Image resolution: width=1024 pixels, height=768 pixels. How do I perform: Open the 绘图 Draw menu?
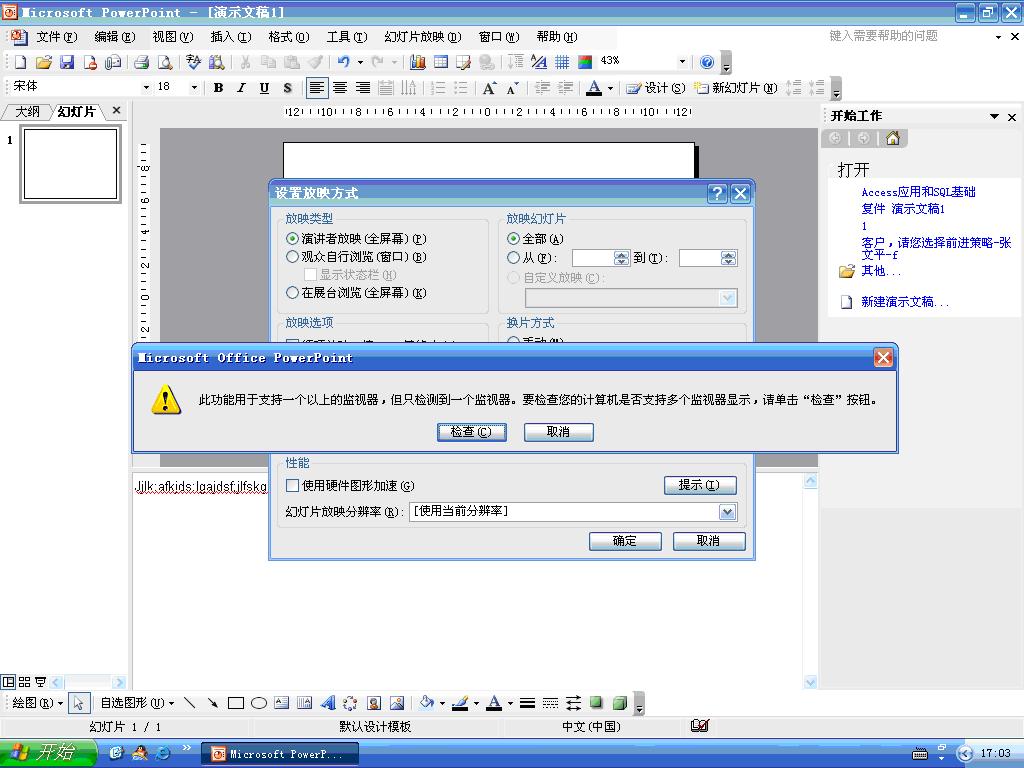(37, 703)
